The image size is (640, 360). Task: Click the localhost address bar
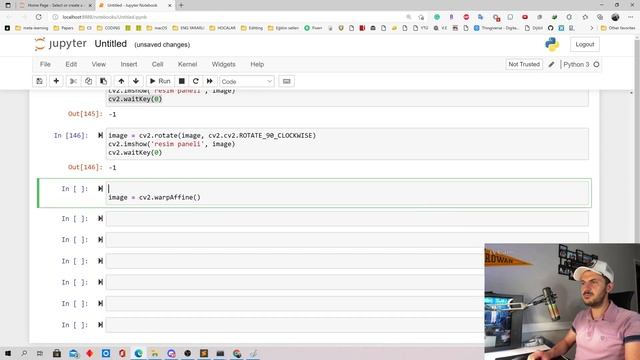tap(229, 17)
